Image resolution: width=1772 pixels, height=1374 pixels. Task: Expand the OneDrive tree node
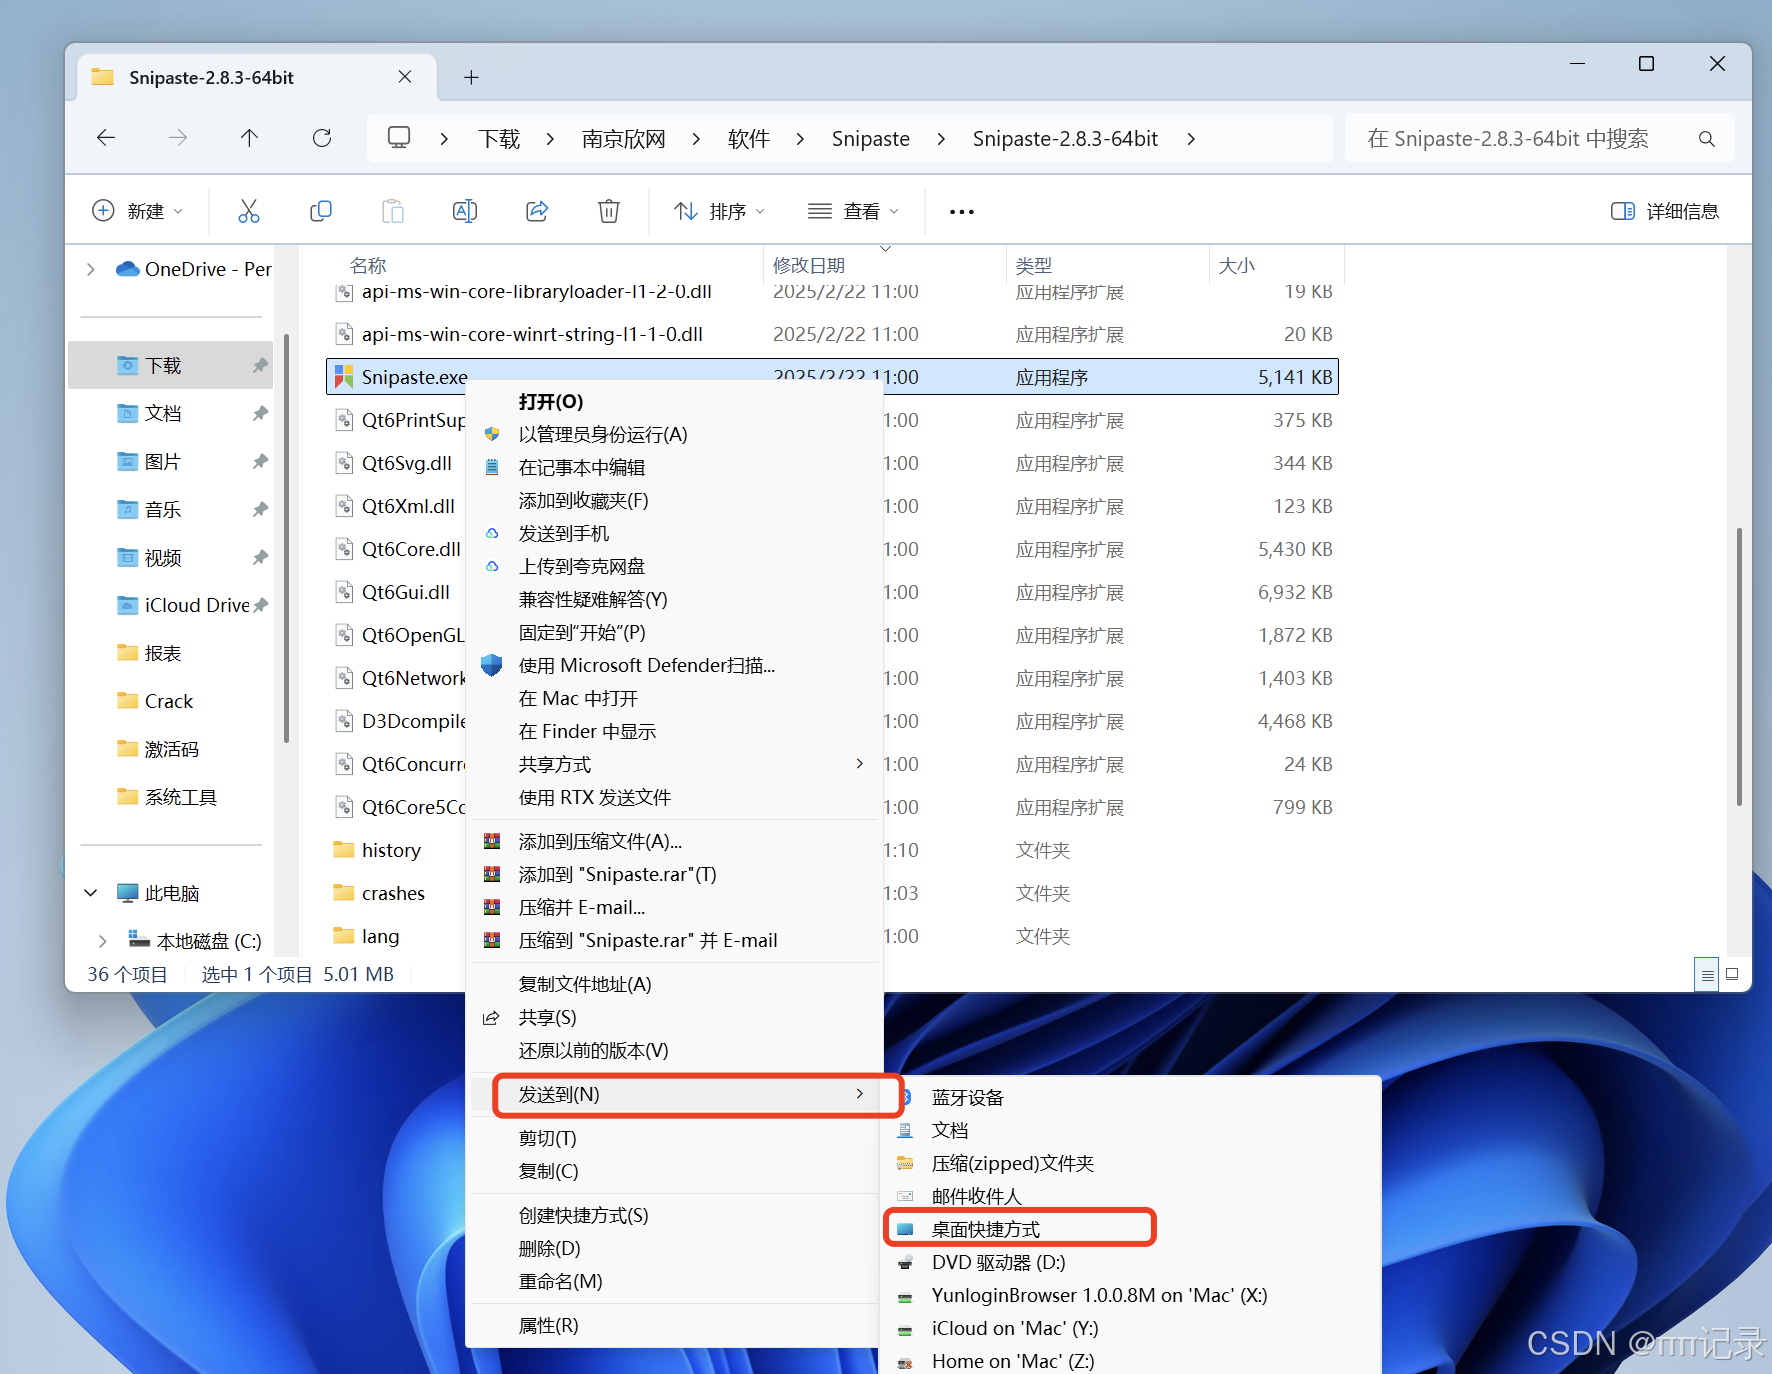91,269
